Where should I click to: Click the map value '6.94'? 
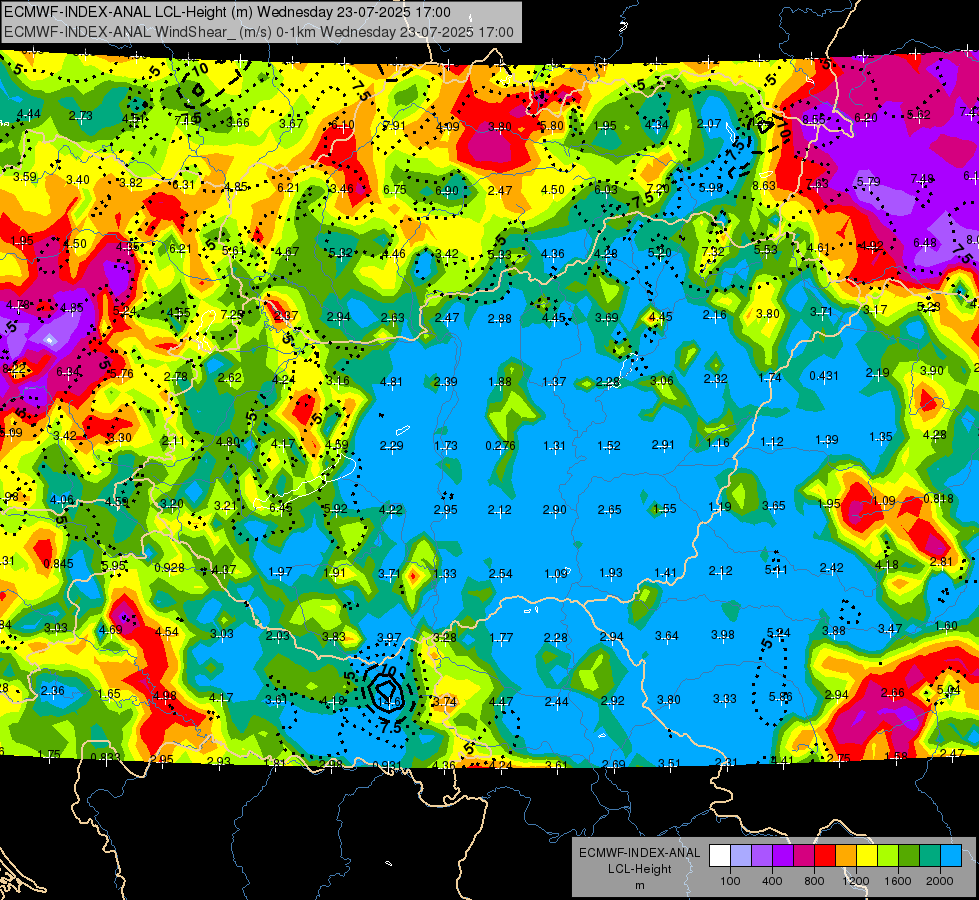coord(68,372)
